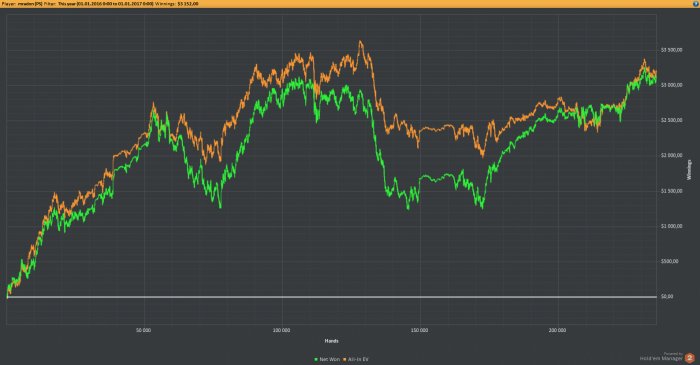
Task: Click the 200 000 hands axis label
Action: (x=557, y=330)
